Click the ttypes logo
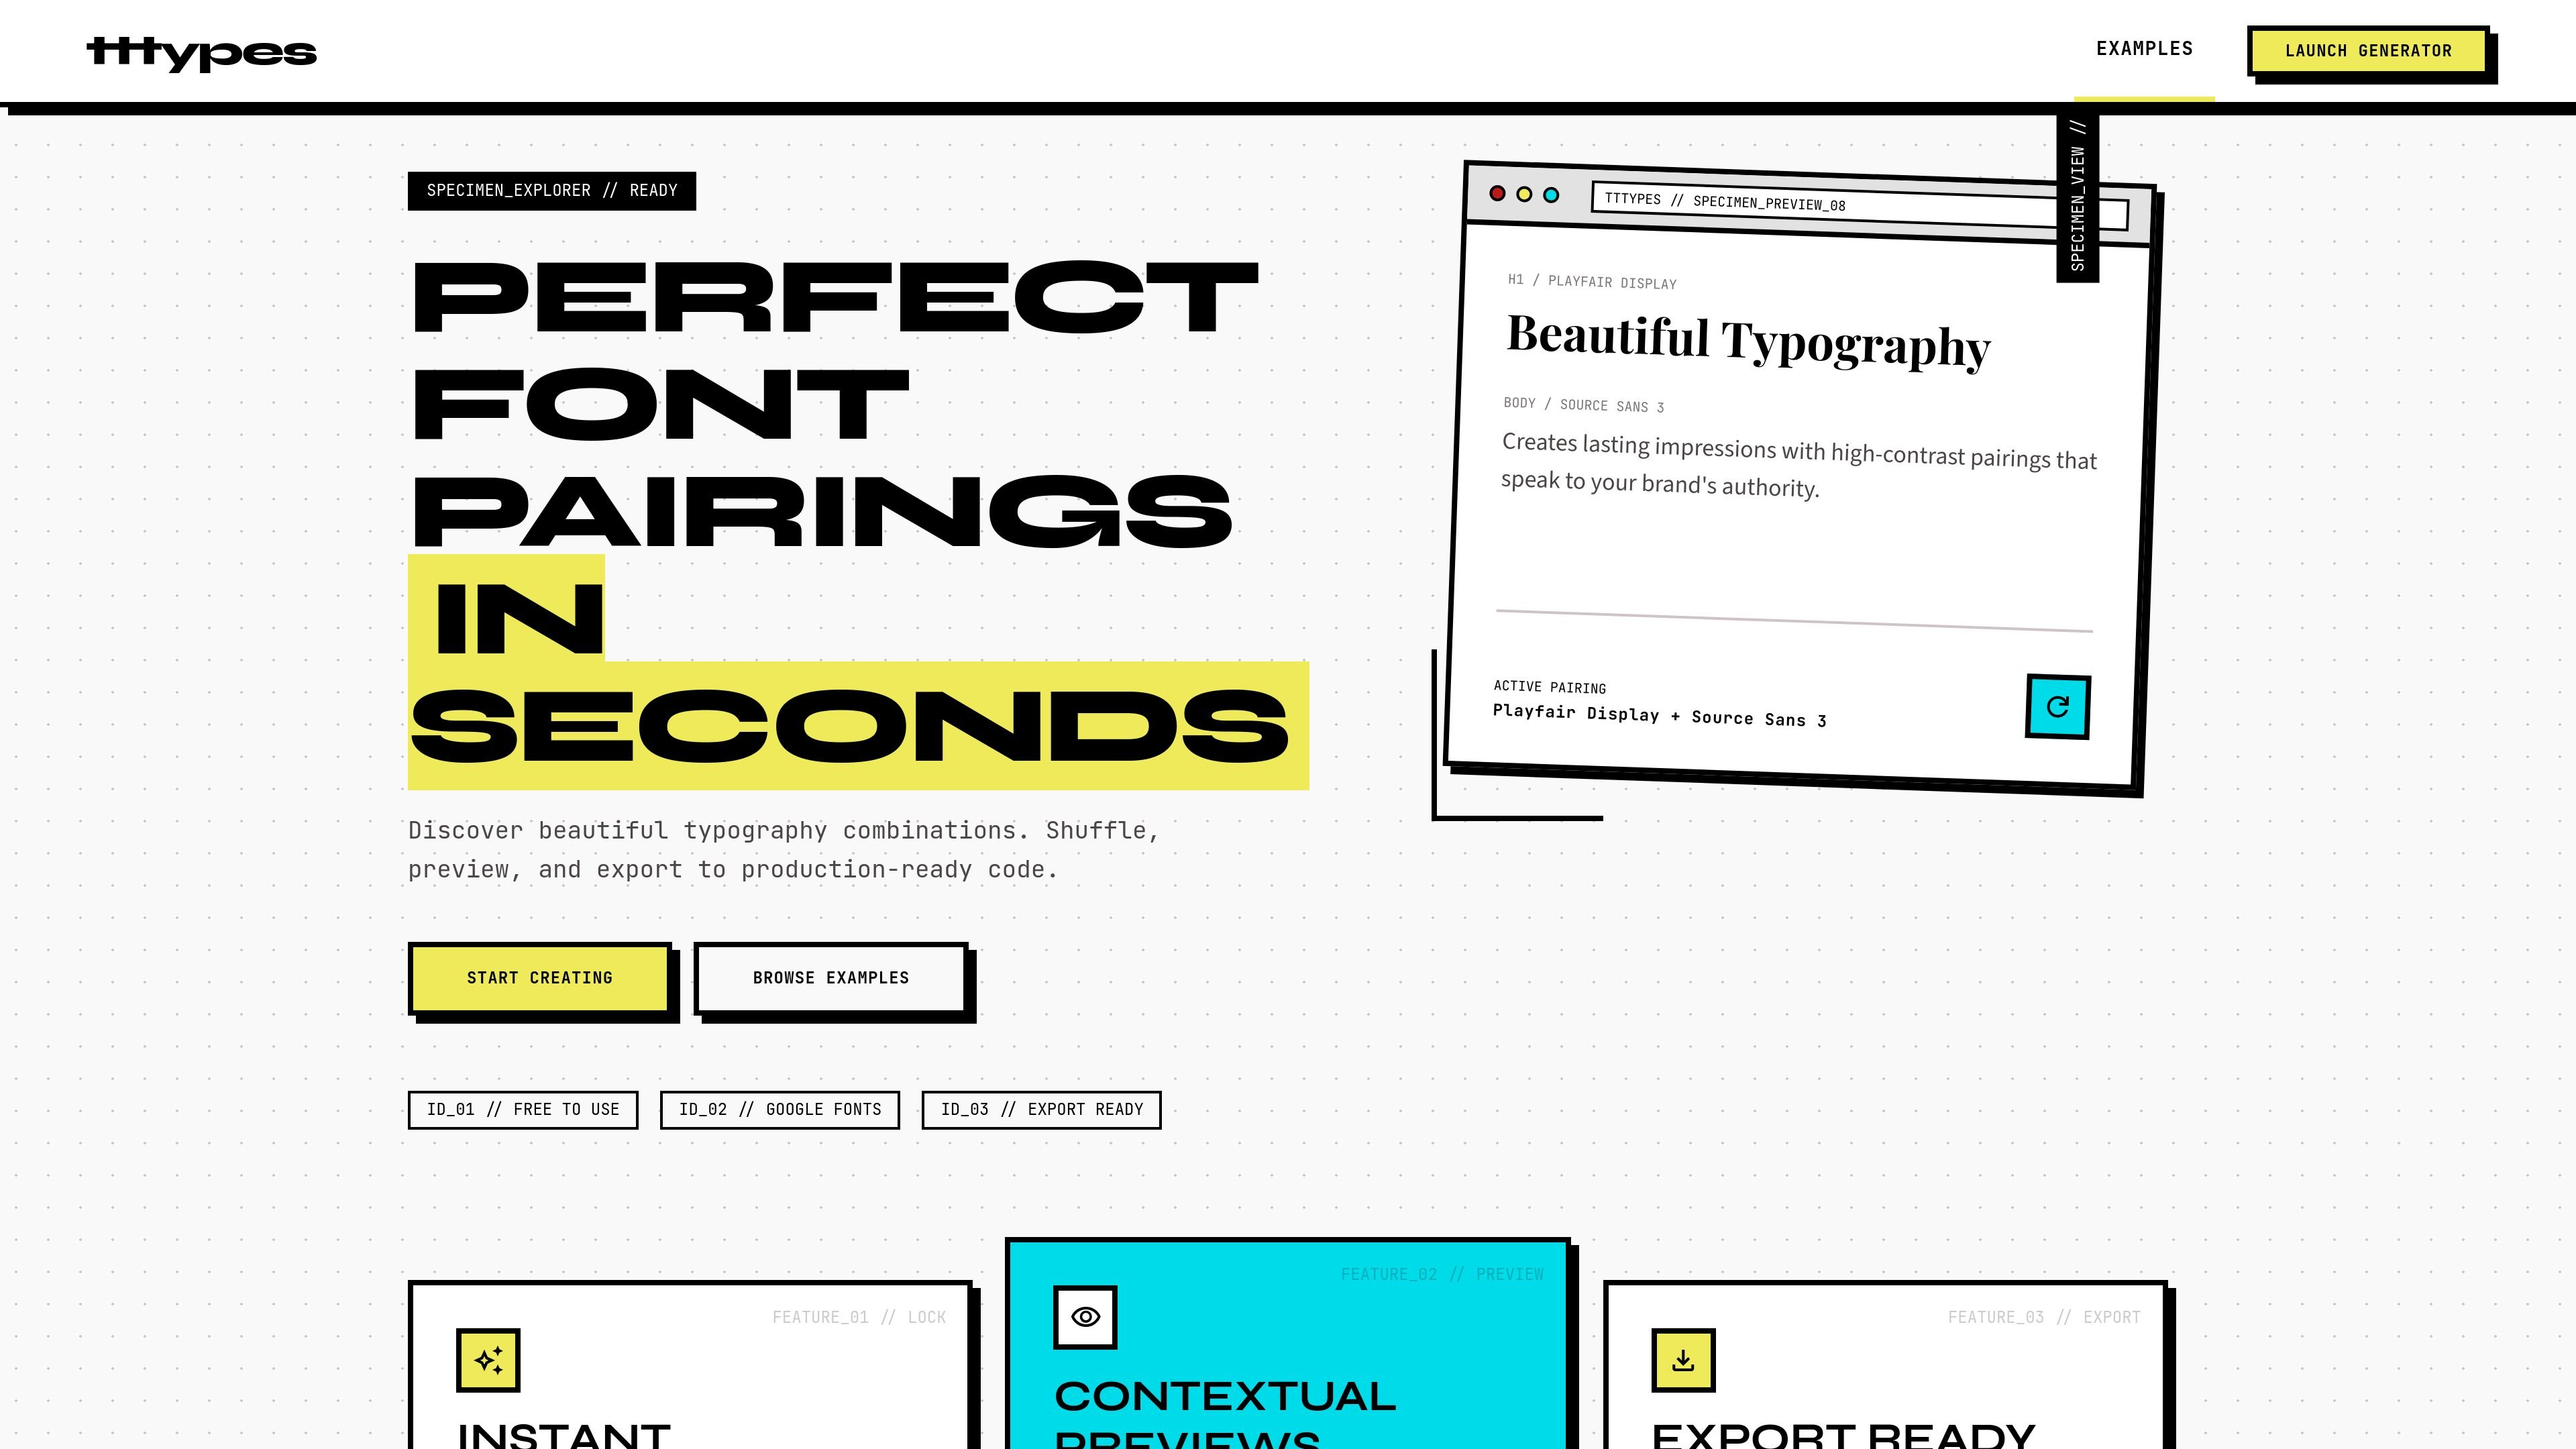Image resolution: width=2576 pixels, height=1449 pixels. click(201, 52)
